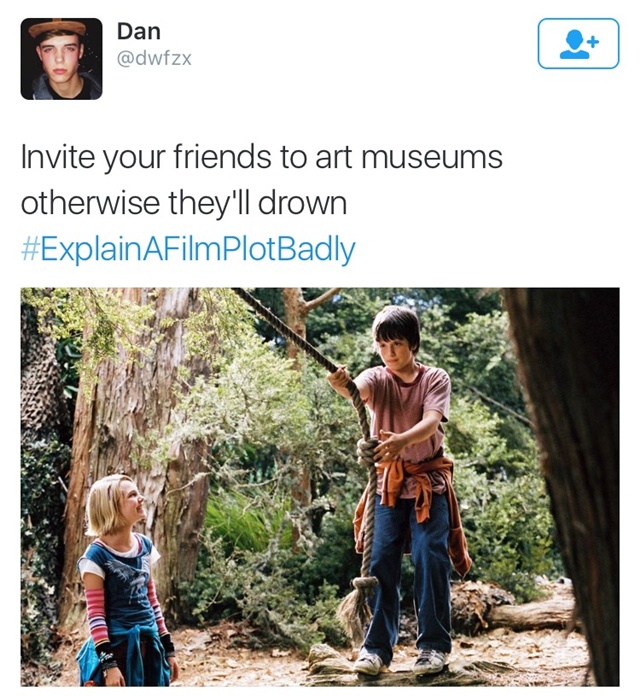
Task: Tap the blonde girl in the photo
Action: (x=124, y=581)
